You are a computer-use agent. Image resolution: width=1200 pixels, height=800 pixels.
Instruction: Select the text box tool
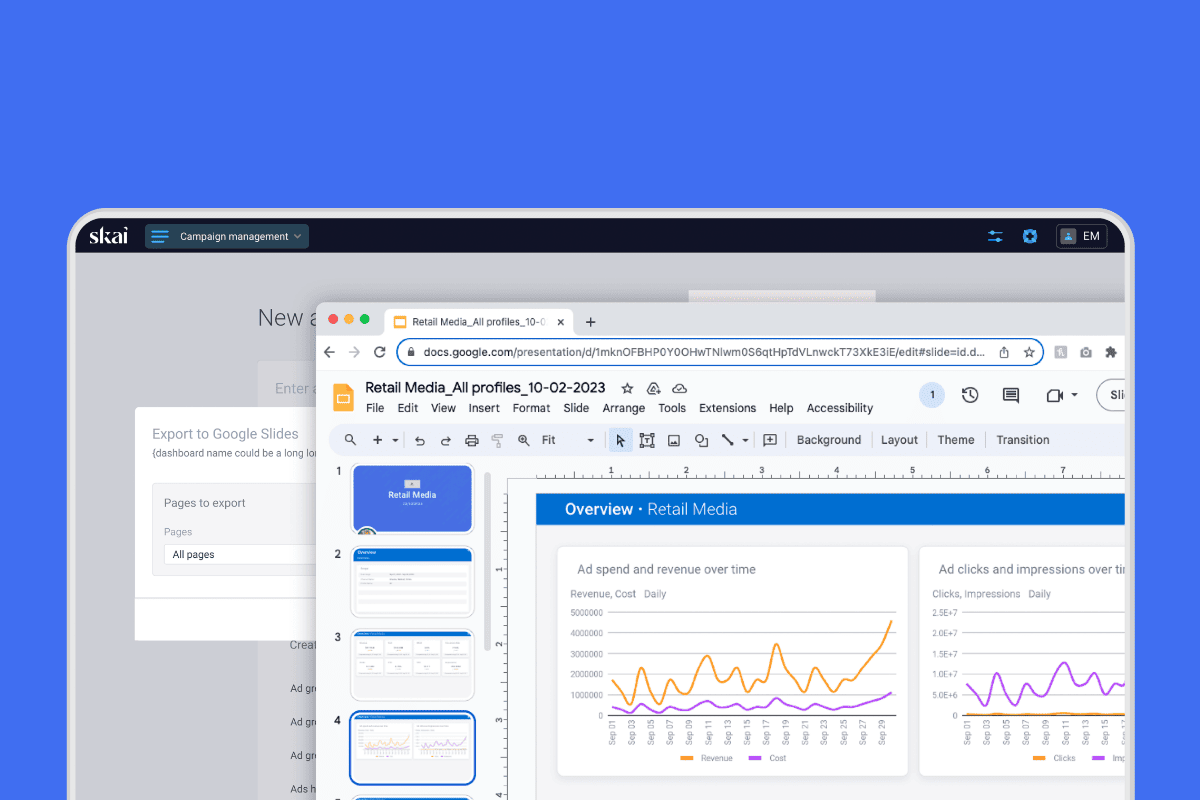(647, 440)
